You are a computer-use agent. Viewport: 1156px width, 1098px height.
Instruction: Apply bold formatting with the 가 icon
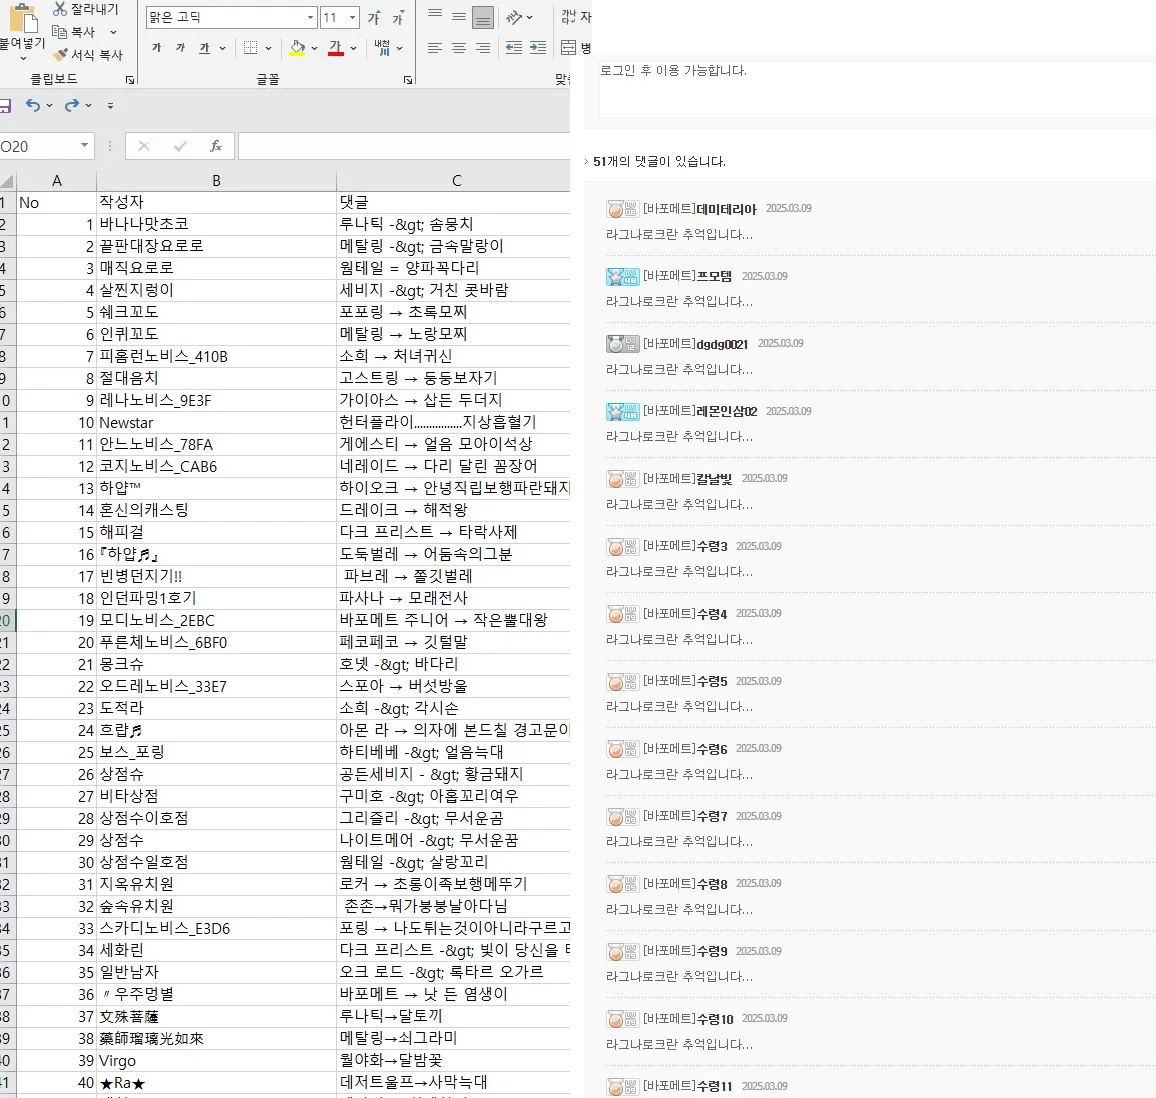pos(156,48)
